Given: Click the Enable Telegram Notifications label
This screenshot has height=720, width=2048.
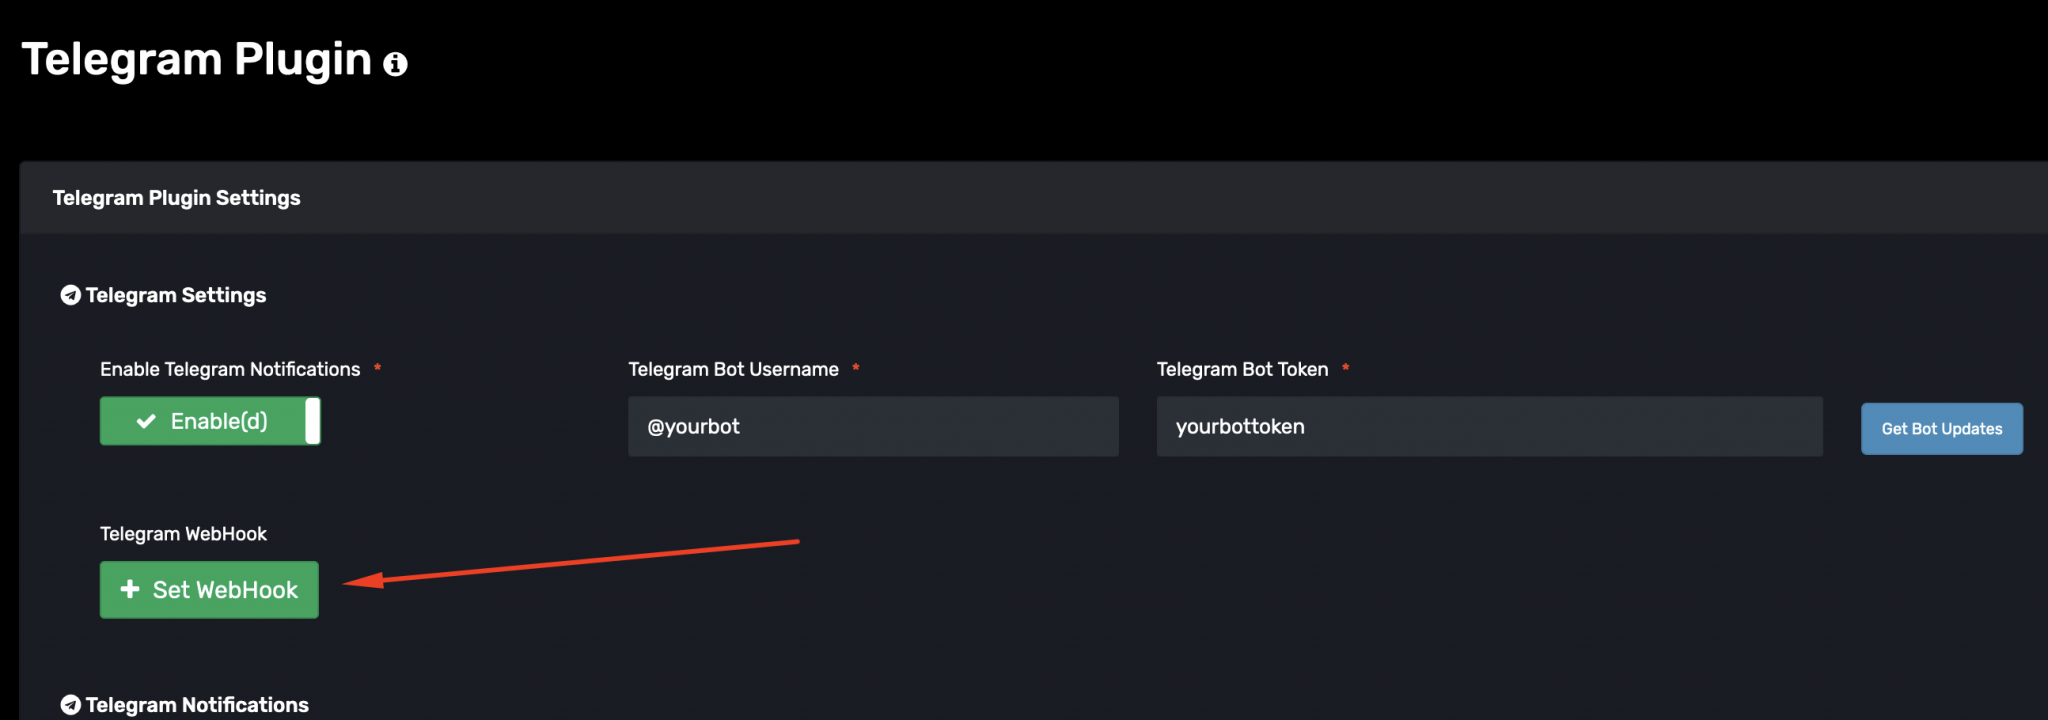Looking at the screenshot, I should pos(229,368).
